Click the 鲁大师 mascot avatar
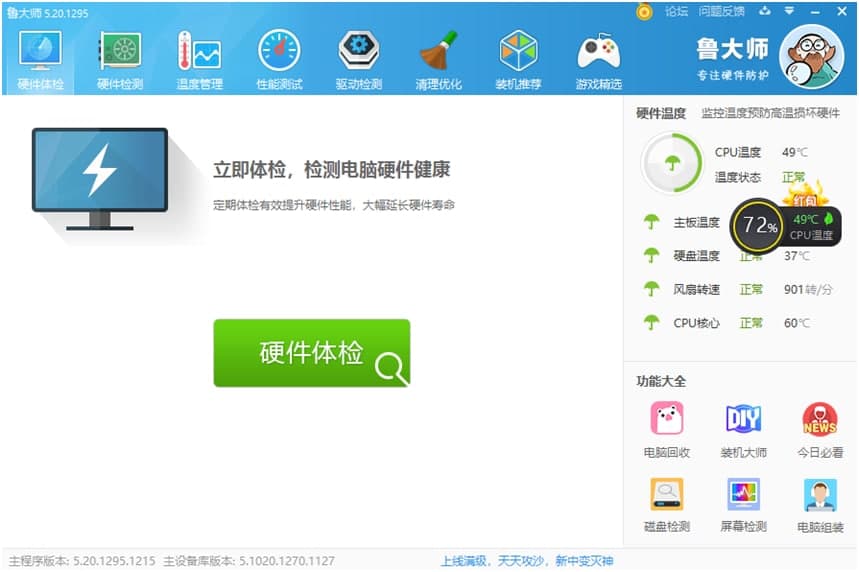Image resolution: width=859 pixels, height=572 pixels. pyautogui.click(x=812, y=57)
